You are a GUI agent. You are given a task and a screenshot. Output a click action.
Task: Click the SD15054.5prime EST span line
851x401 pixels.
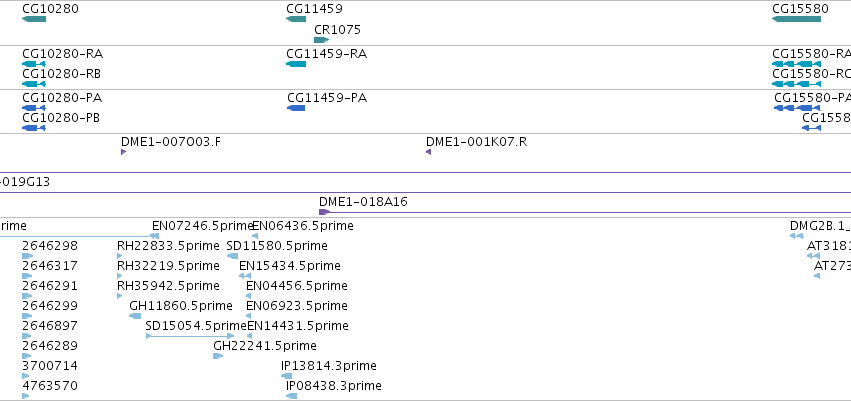(x=190, y=336)
